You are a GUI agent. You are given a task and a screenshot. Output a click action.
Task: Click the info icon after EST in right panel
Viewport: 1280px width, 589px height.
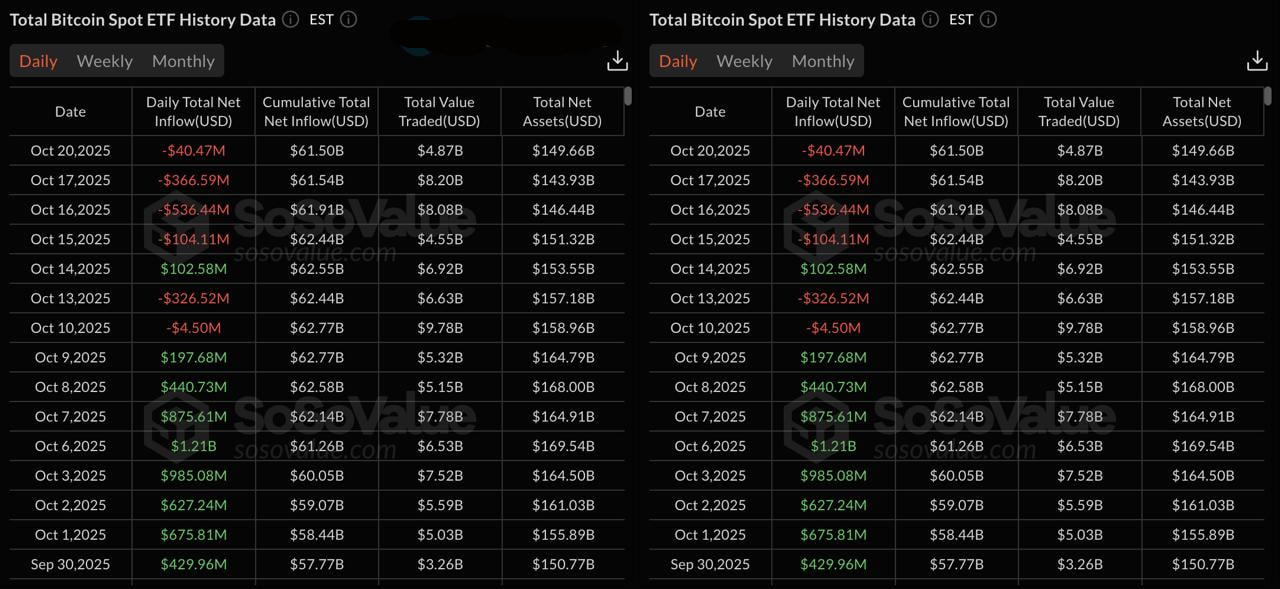click(988, 19)
